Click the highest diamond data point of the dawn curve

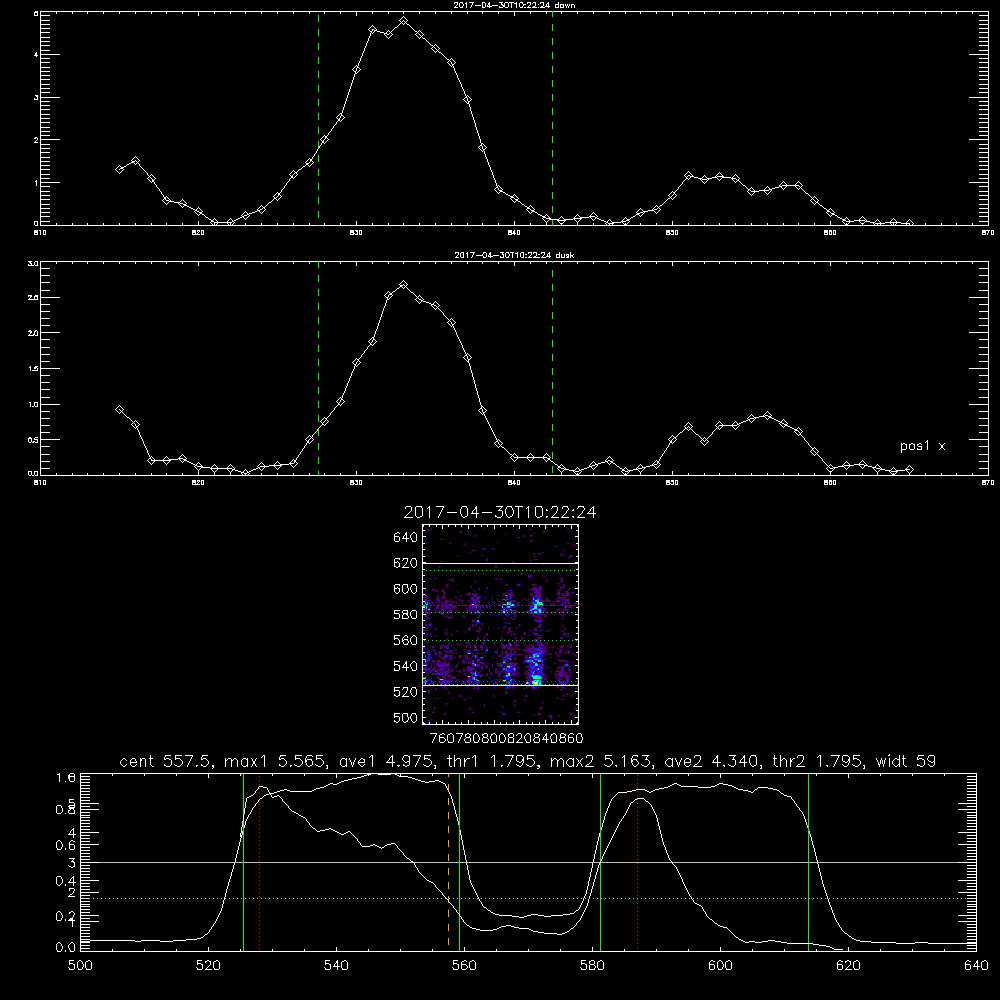(x=404, y=21)
